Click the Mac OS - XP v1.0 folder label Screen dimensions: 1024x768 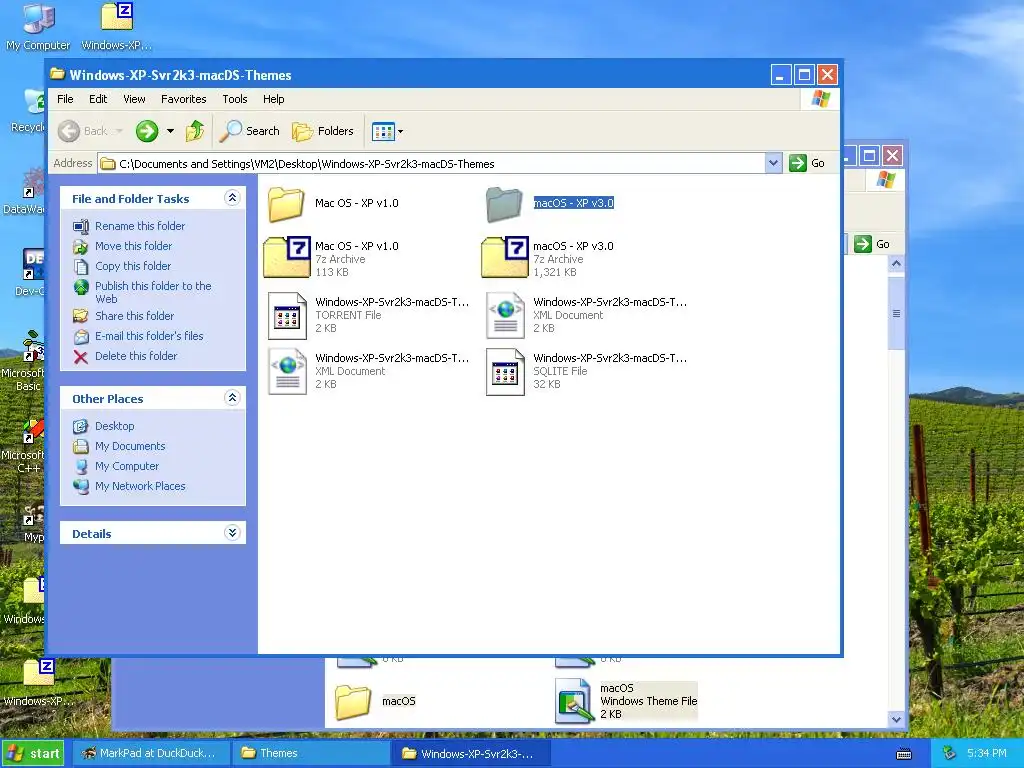click(x=357, y=203)
